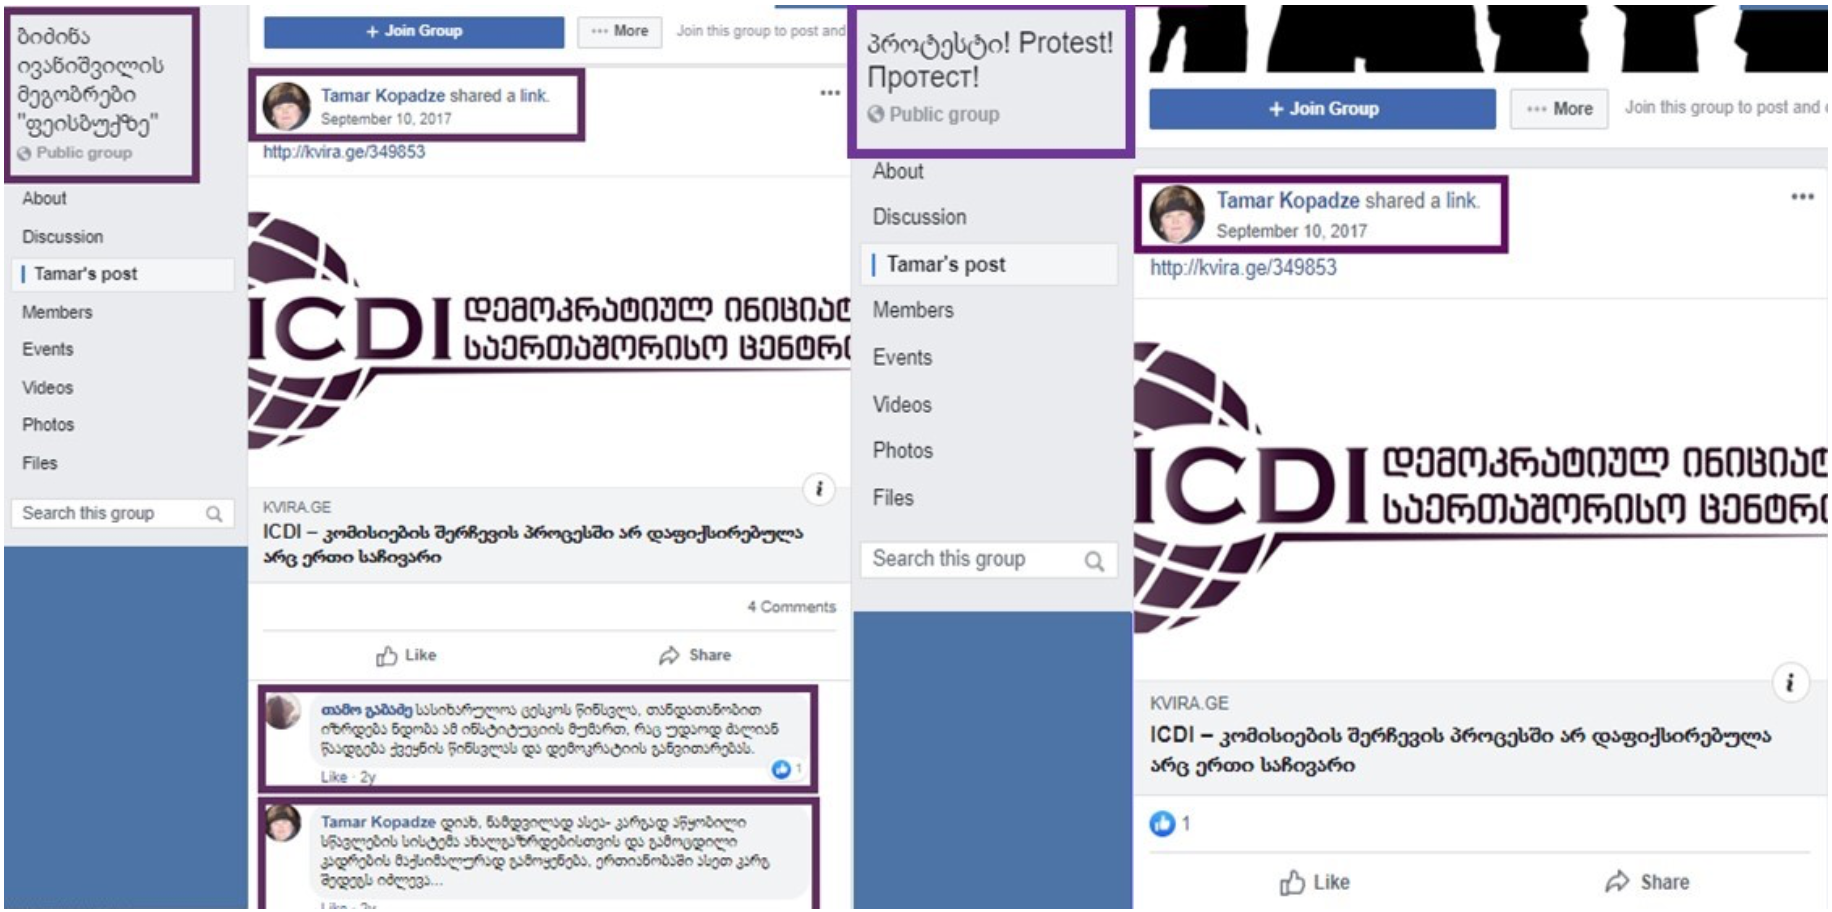Click info icon on right link preview

[x=1790, y=683]
